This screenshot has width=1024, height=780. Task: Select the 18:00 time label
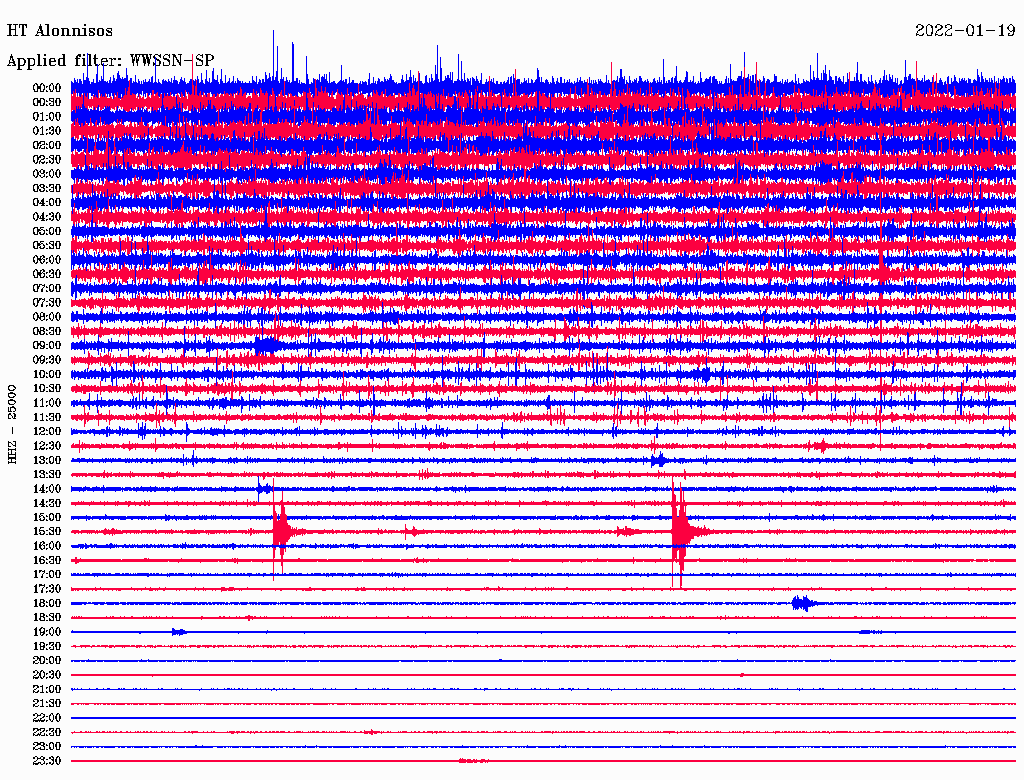pyautogui.click(x=47, y=604)
